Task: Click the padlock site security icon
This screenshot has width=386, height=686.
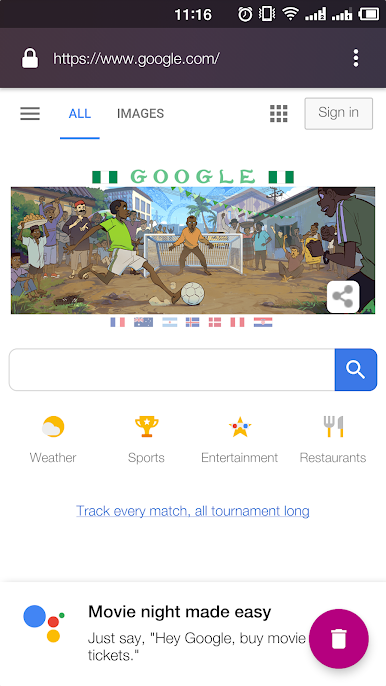Action: click(x=30, y=58)
